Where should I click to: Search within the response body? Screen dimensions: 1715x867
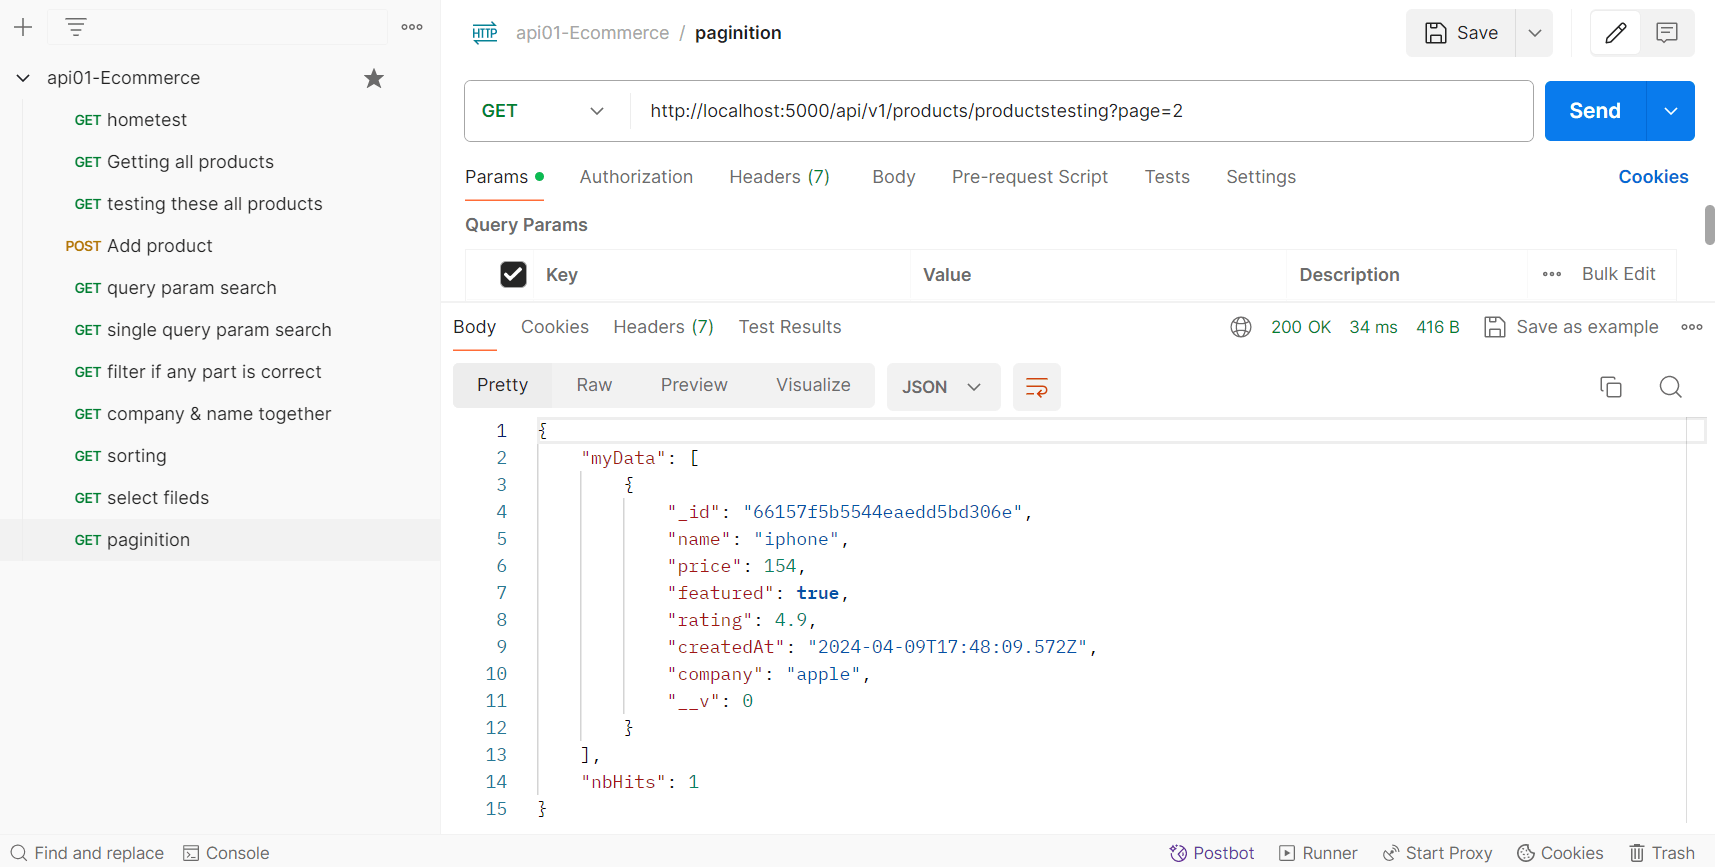[1670, 387]
